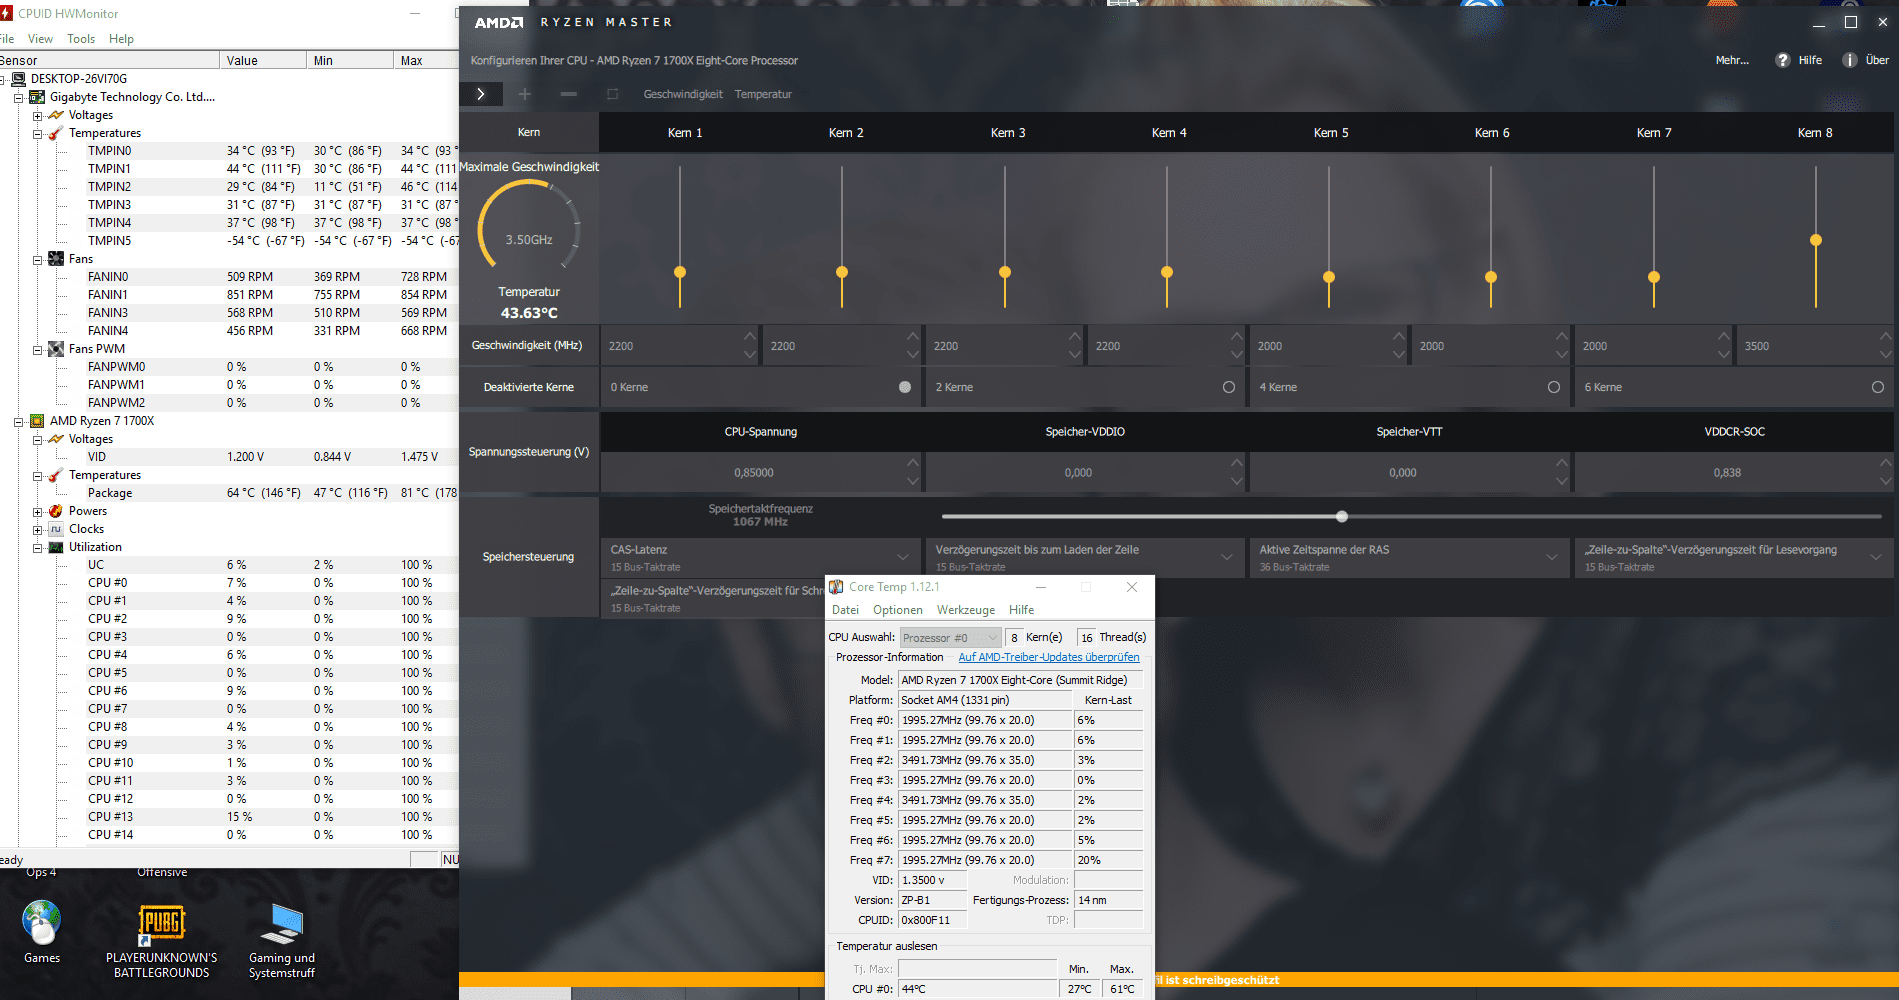Click the arrow button in Ryzen Master toolbar
This screenshot has width=1899, height=1000.
(x=481, y=94)
